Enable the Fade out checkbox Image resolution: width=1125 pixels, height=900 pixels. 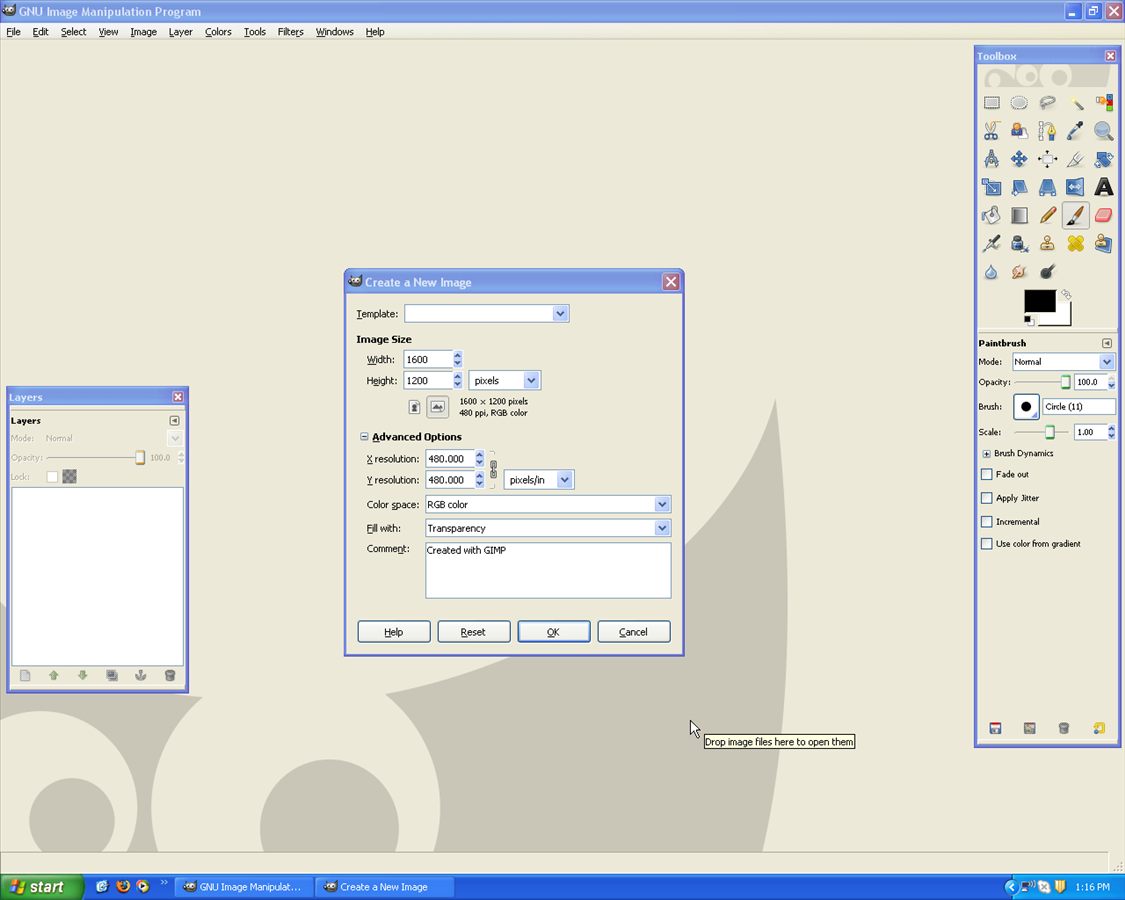987,474
